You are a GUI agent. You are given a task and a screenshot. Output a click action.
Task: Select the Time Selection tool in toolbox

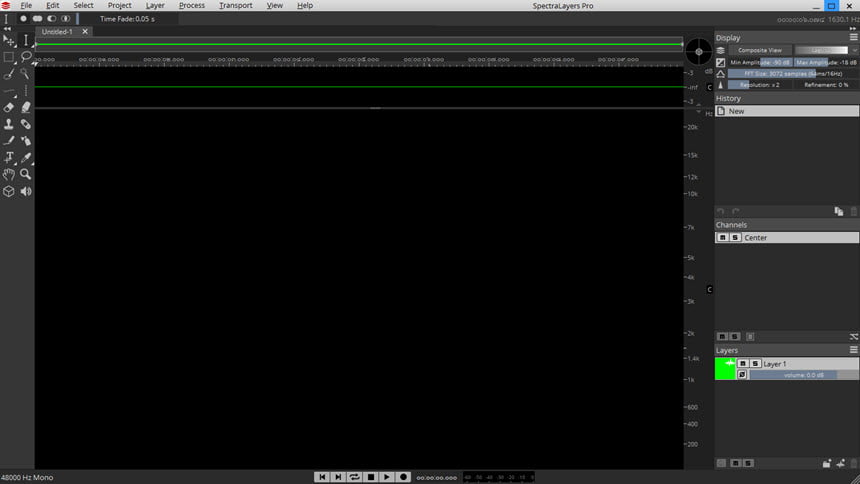tap(26, 41)
